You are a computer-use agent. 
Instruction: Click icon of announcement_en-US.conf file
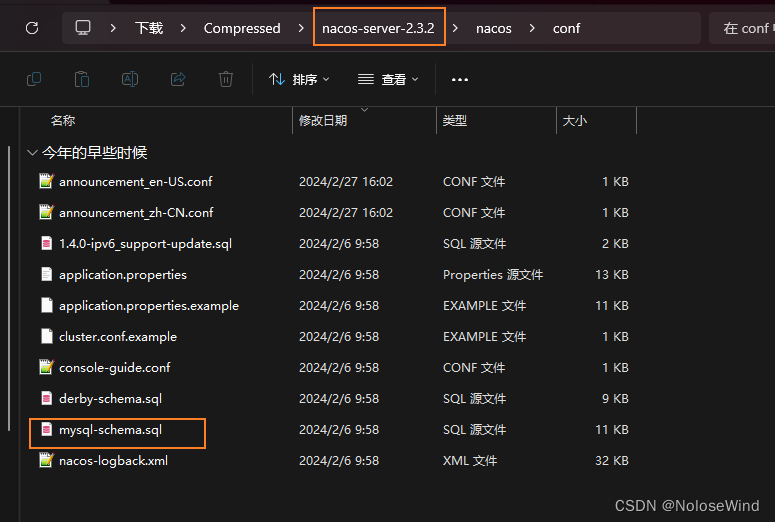tap(46, 181)
